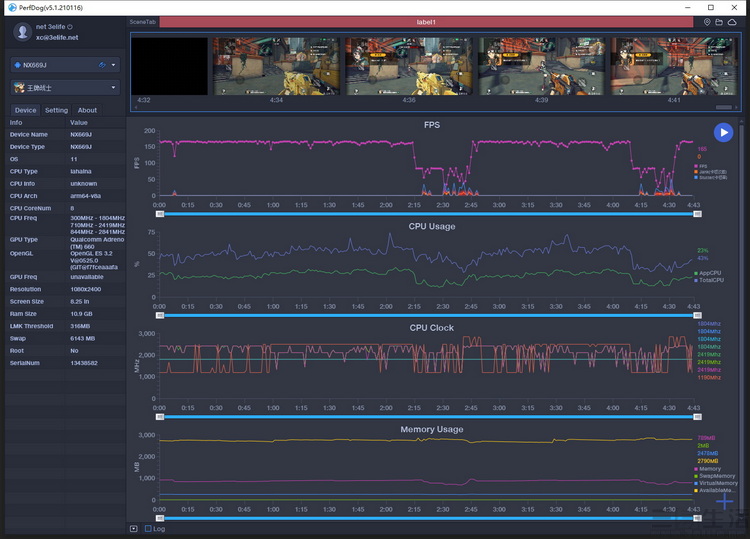Click the Ram Size value 10.9 GB
This screenshot has height=539, width=750.
(x=81, y=314)
